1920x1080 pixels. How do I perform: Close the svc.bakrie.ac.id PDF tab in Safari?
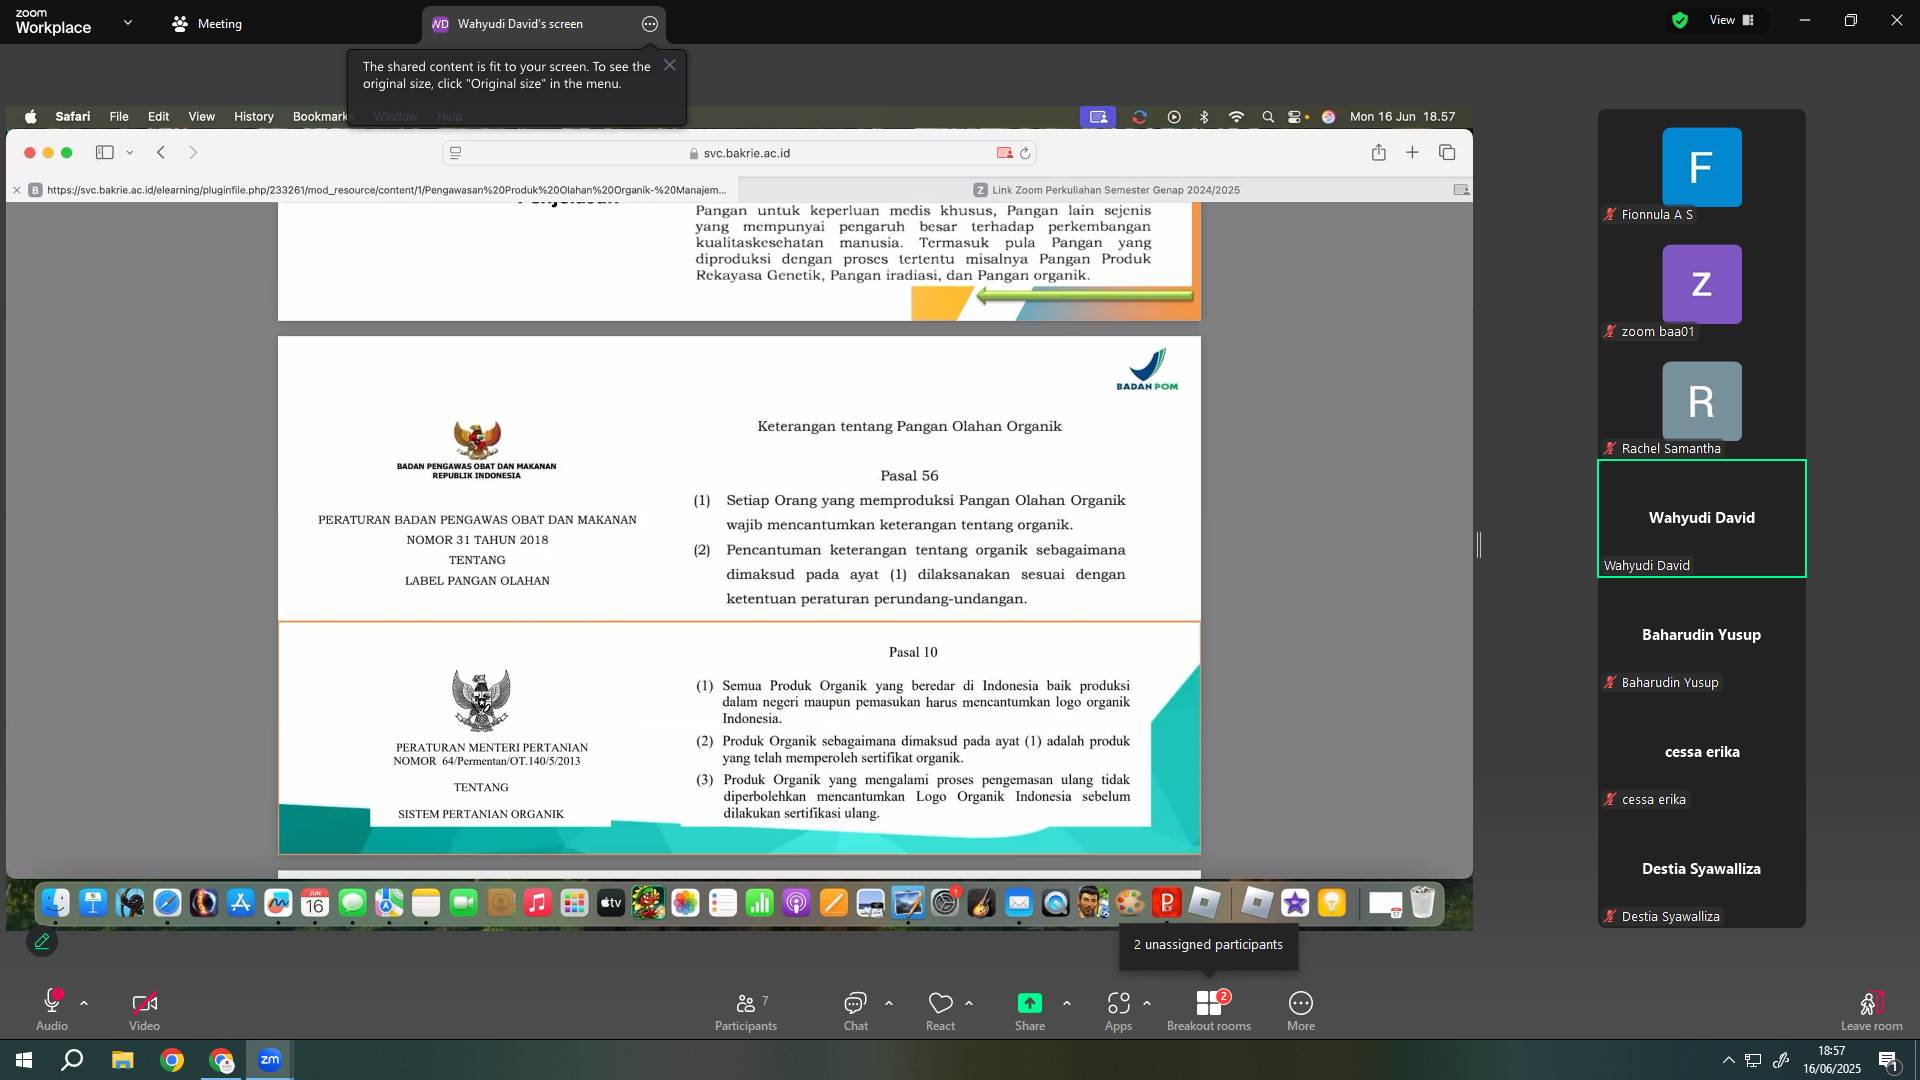click(17, 190)
